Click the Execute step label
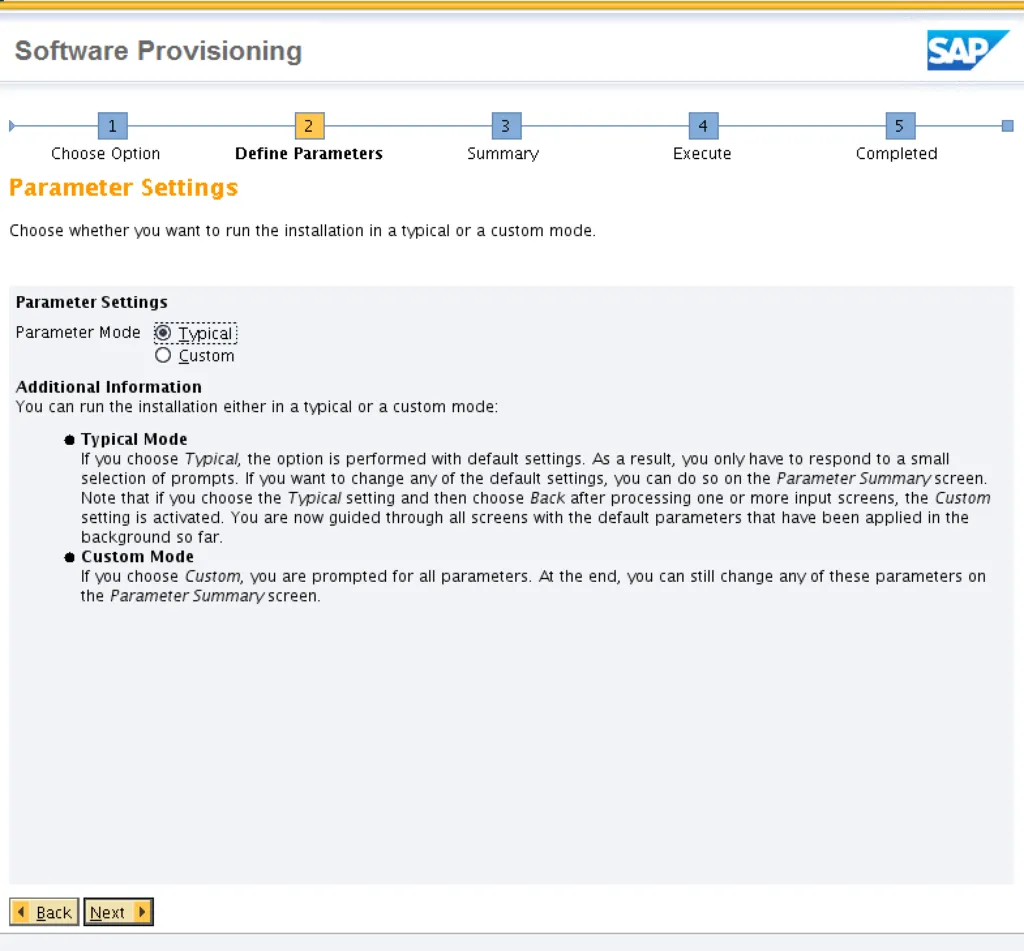 click(x=702, y=154)
